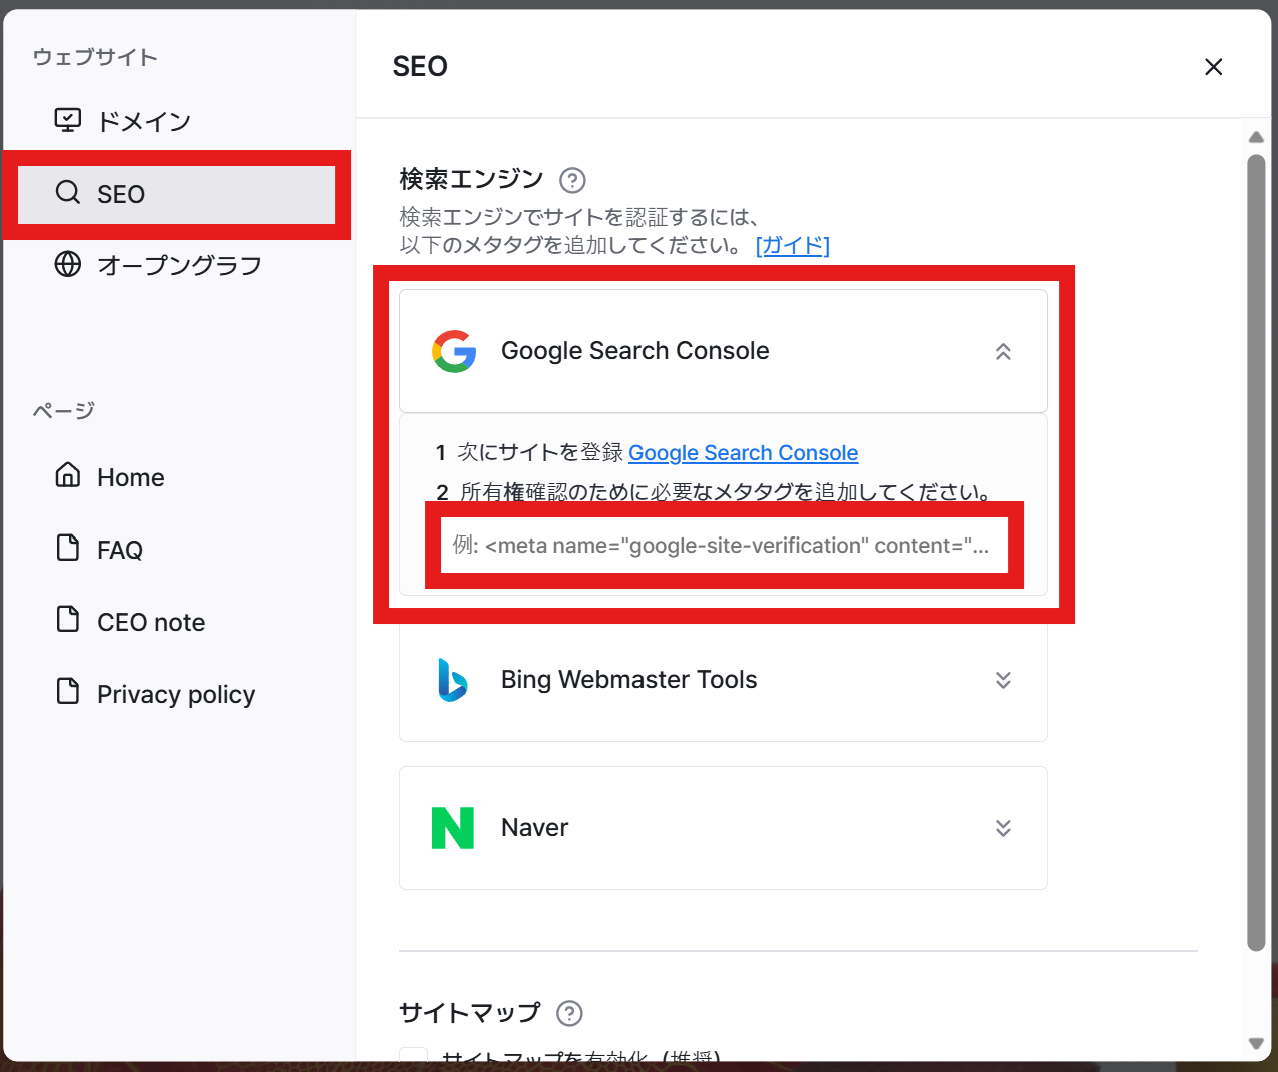Collapse the Google Search Console section
The height and width of the screenshot is (1072, 1278).
point(1003,352)
